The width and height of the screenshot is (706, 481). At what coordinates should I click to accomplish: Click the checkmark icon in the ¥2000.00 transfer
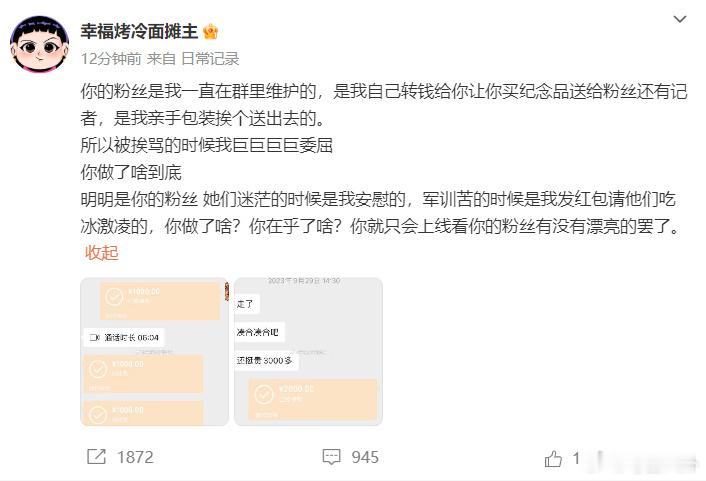coord(264,395)
